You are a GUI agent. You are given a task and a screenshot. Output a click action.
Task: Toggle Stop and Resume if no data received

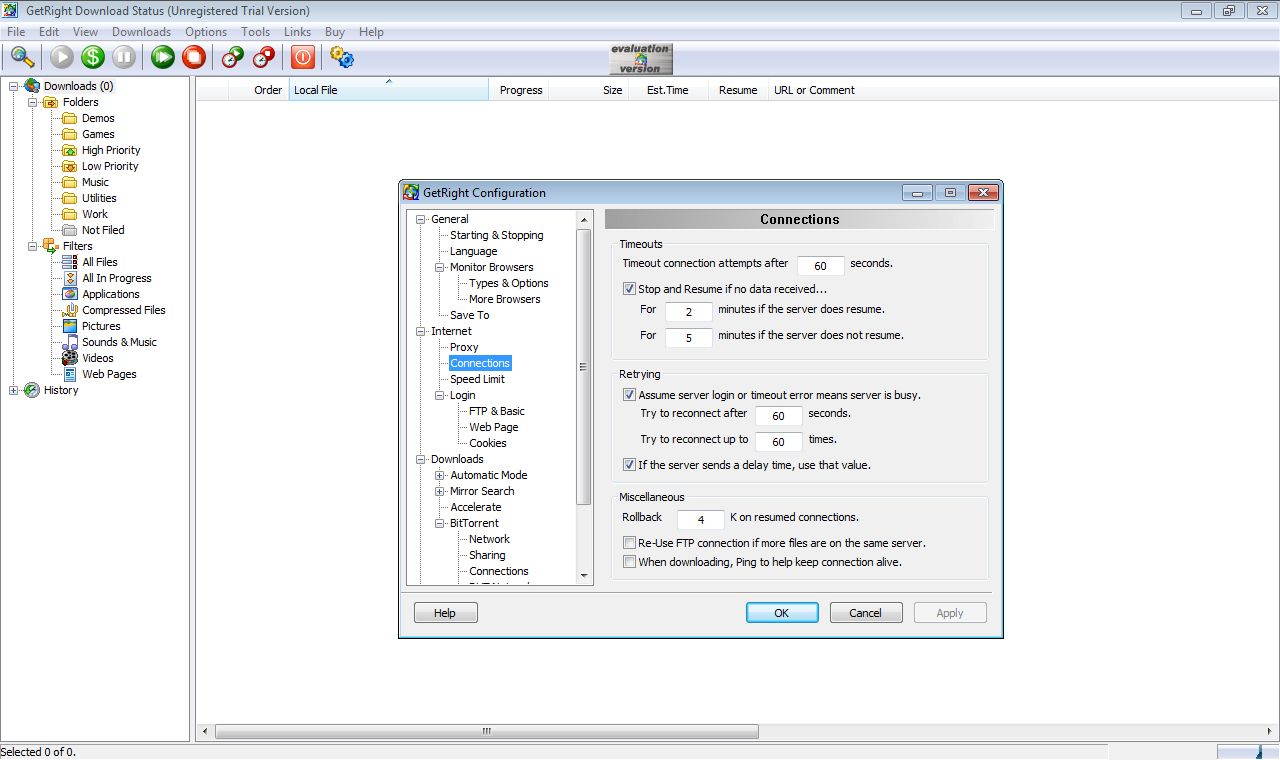click(629, 289)
